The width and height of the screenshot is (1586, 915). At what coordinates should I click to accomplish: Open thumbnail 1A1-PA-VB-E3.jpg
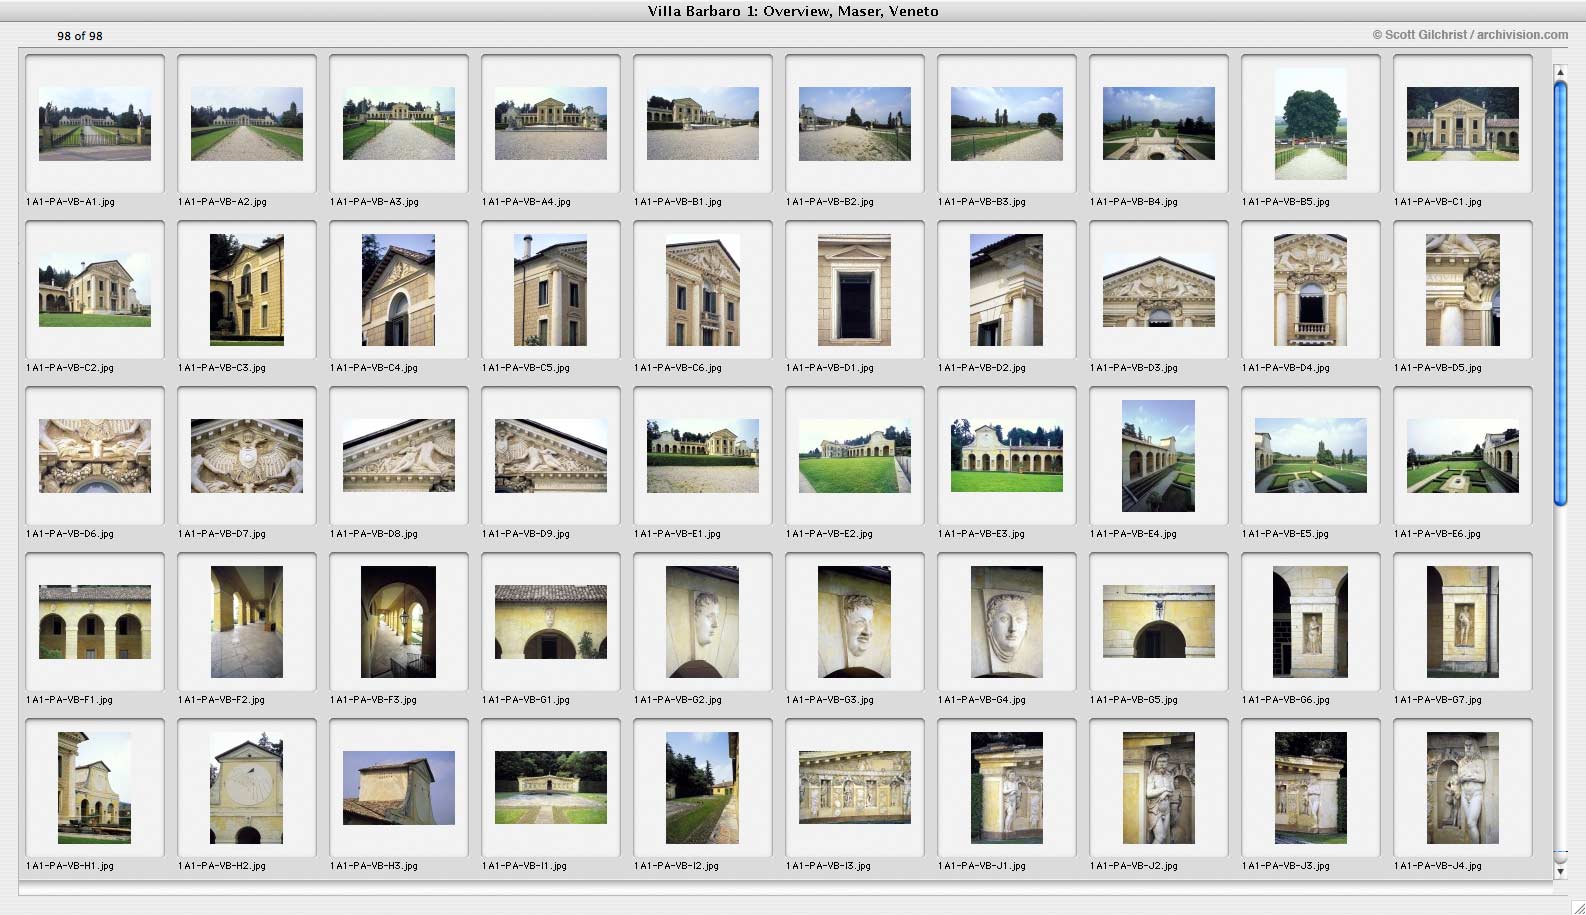pyautogui.click(x=1007, y=456)
